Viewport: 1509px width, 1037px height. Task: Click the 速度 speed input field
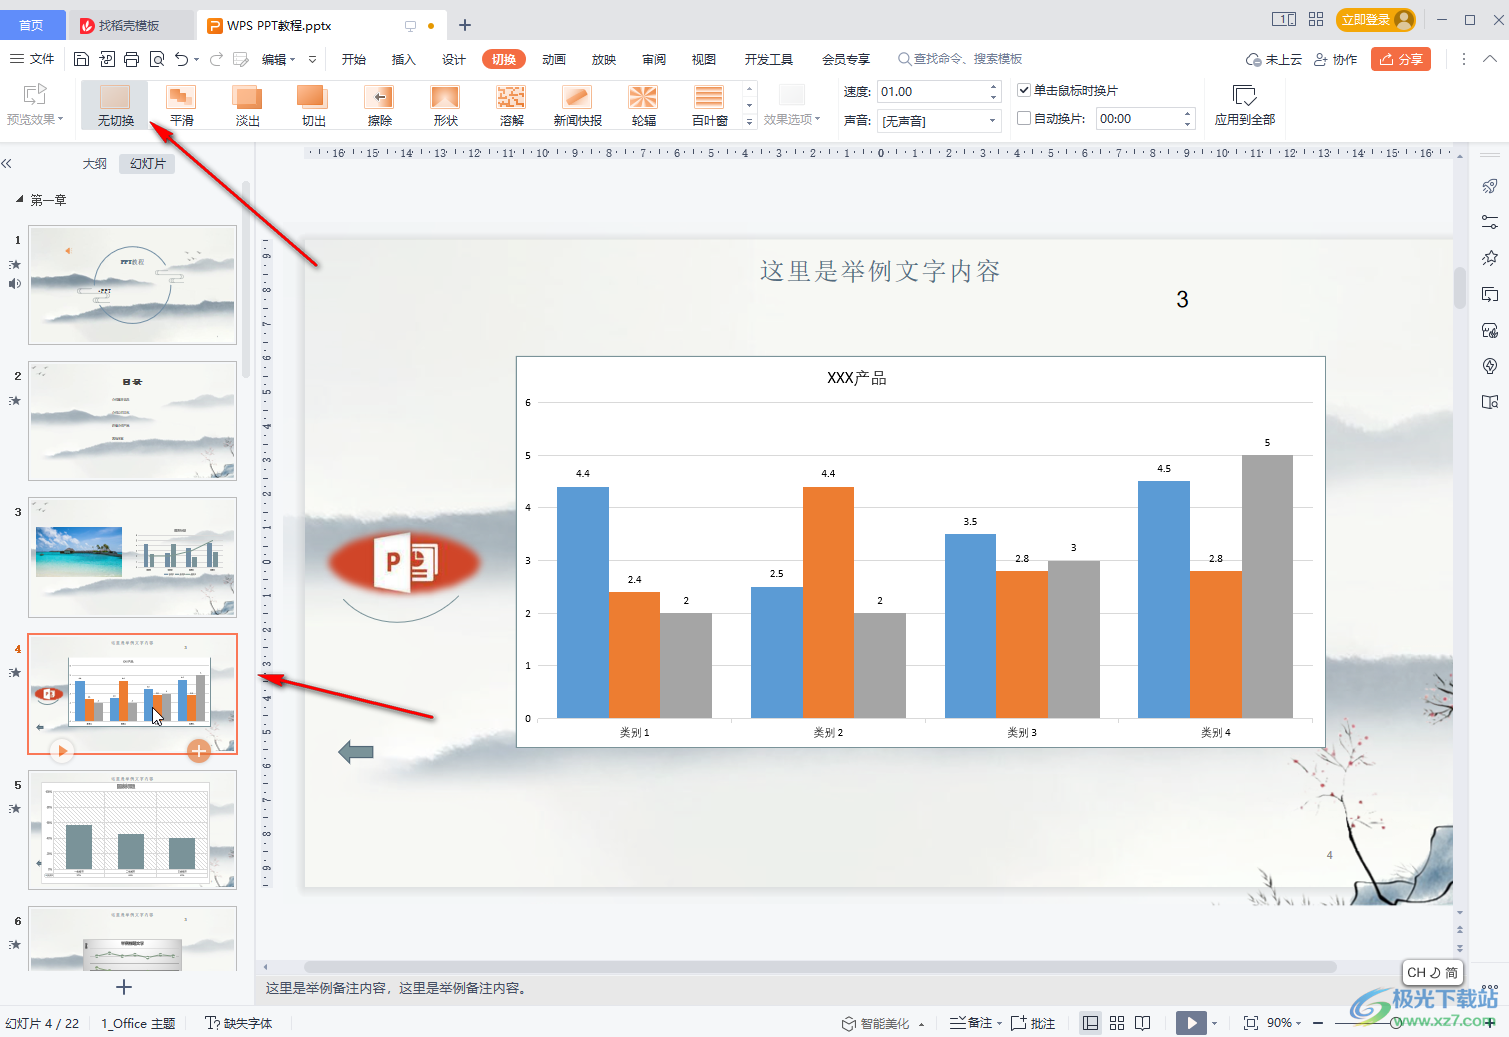[x=931, y=92]
